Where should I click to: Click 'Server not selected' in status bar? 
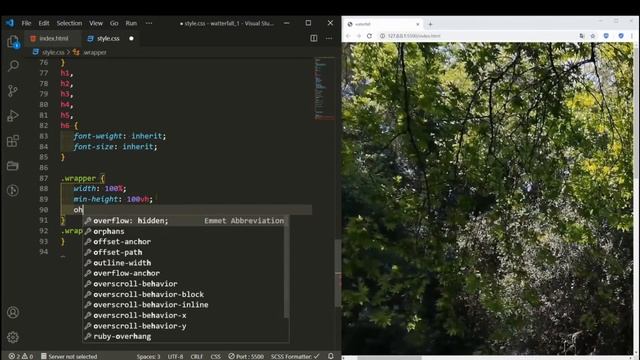tap(69, 356)
